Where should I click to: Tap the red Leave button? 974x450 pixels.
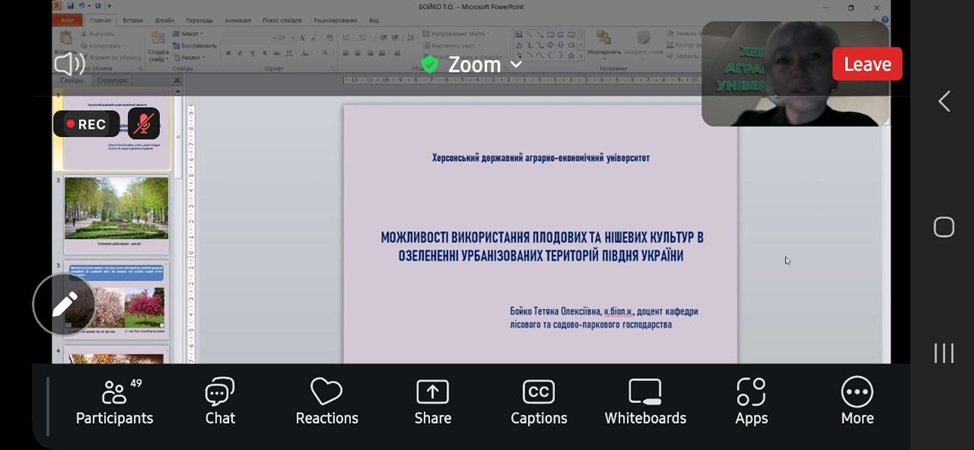tap(867, 64)
